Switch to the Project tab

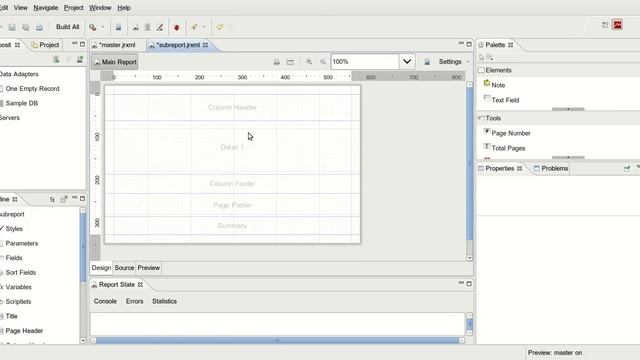pos(45,45)
